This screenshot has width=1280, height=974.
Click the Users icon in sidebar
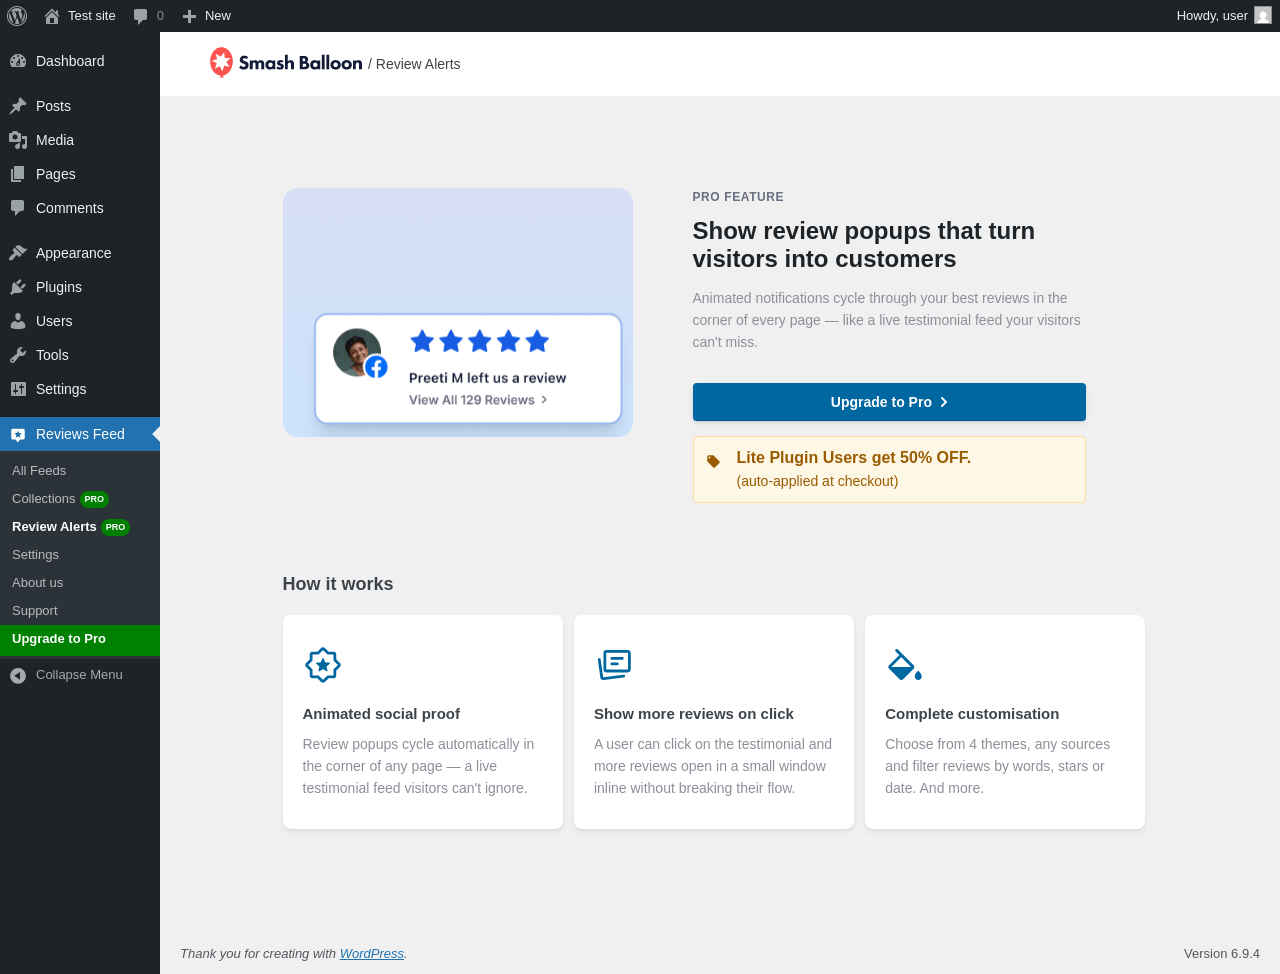[x=18, y=321]
